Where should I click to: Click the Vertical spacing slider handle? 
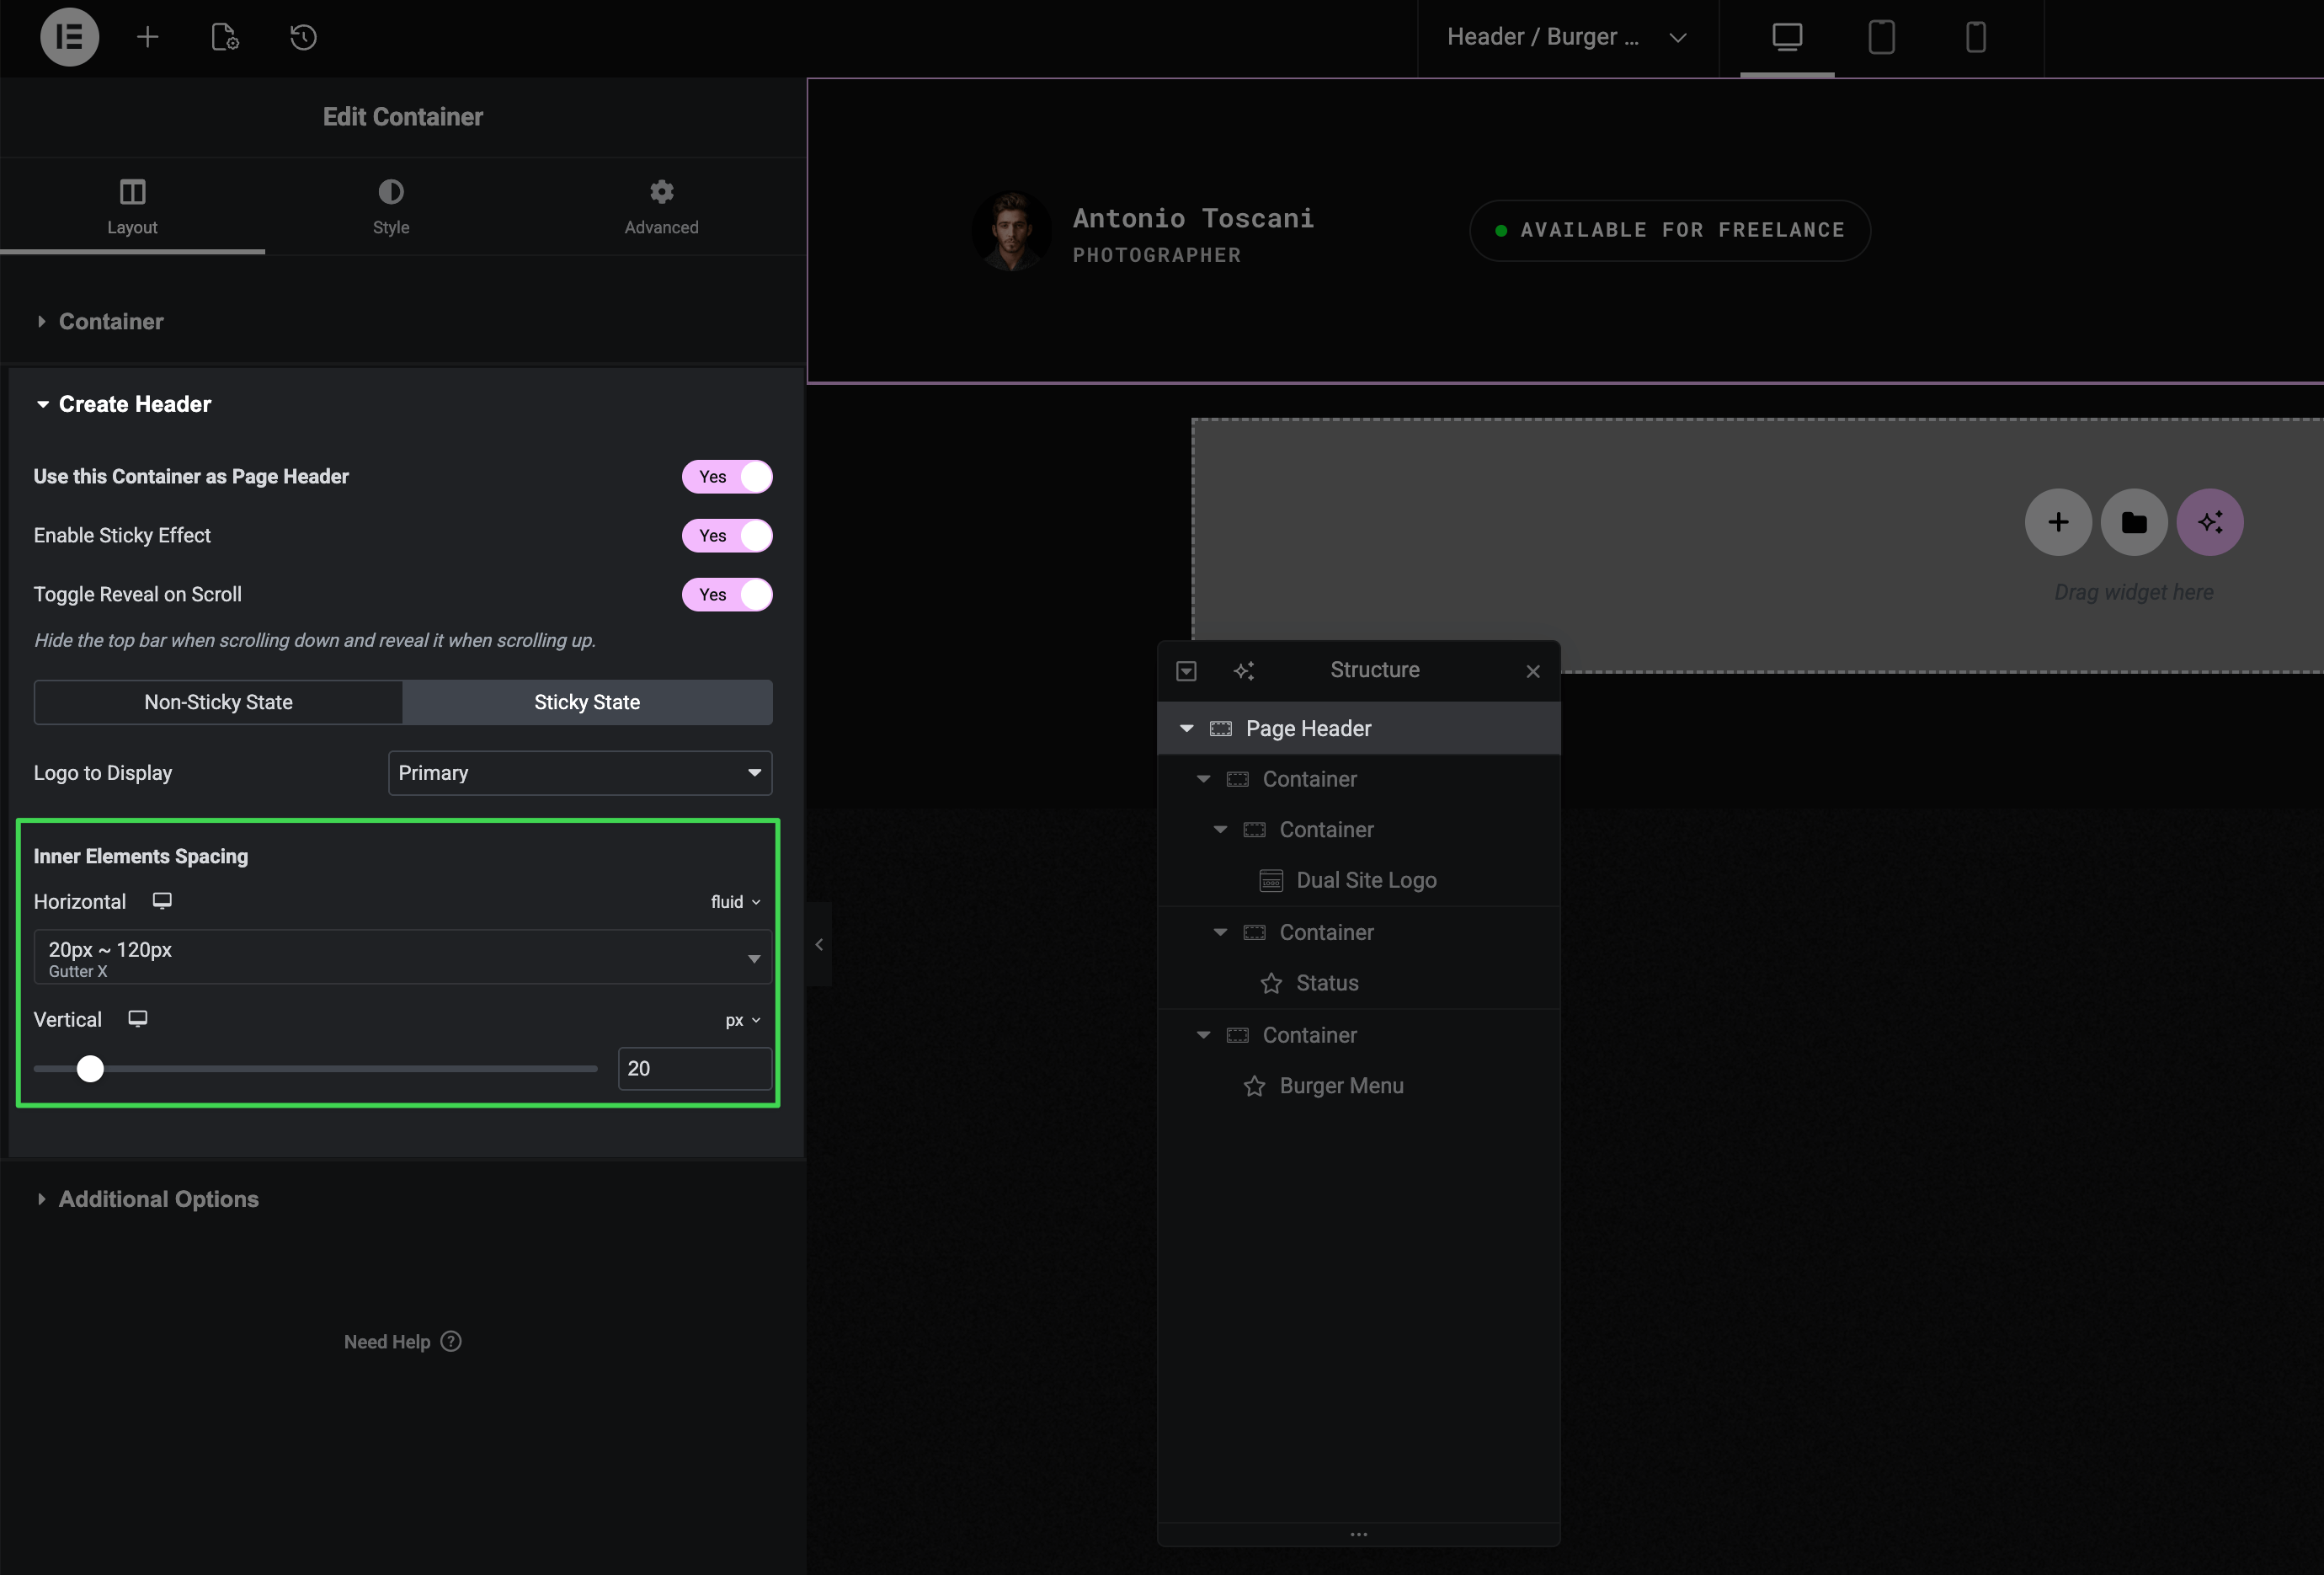[90, 1069]
